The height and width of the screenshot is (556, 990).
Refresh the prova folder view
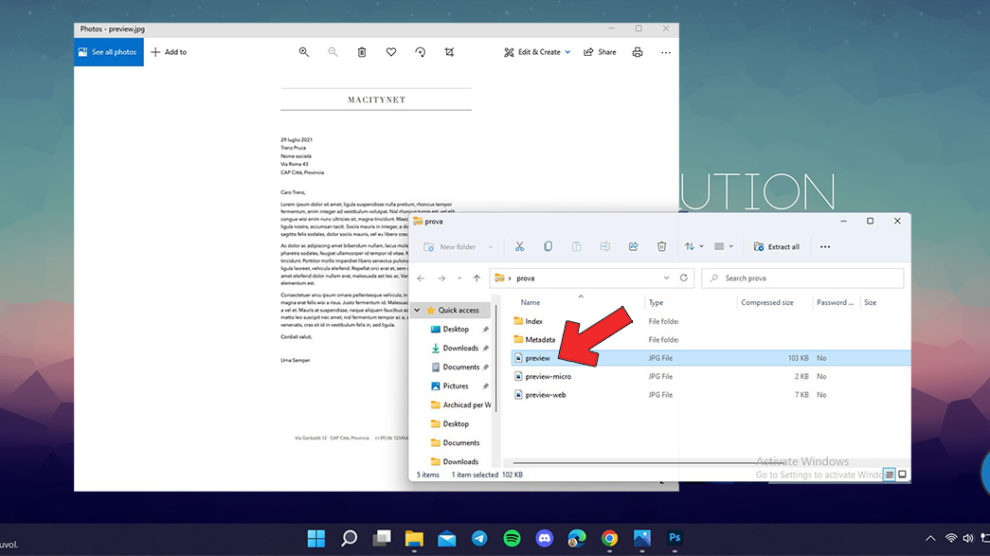(x=684, y=278)
